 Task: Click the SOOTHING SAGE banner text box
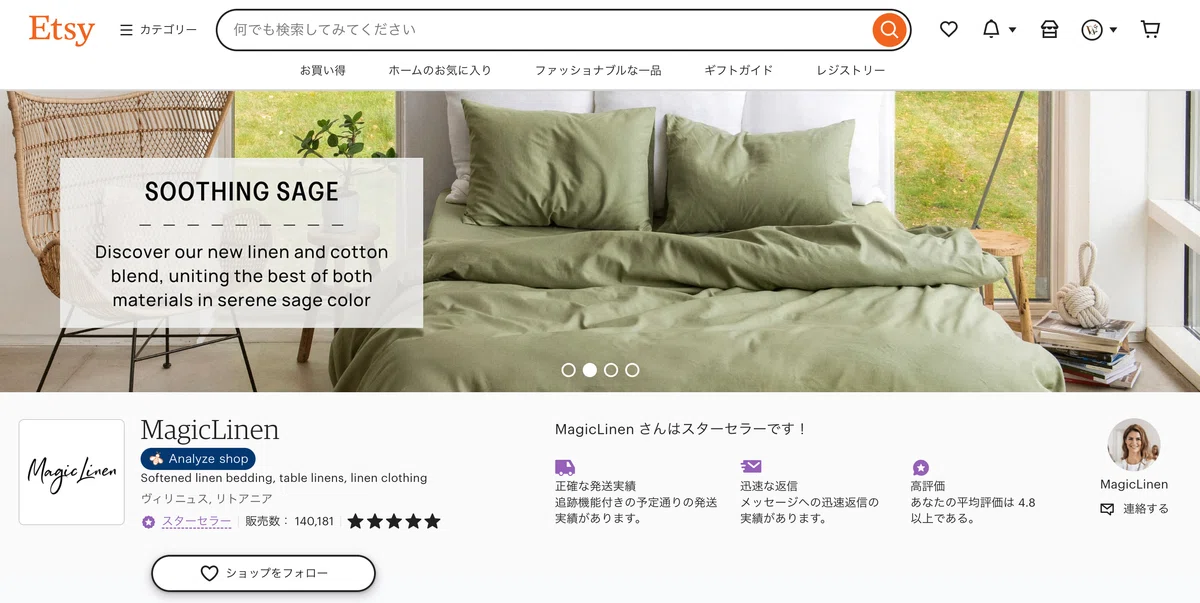point(241,243)
